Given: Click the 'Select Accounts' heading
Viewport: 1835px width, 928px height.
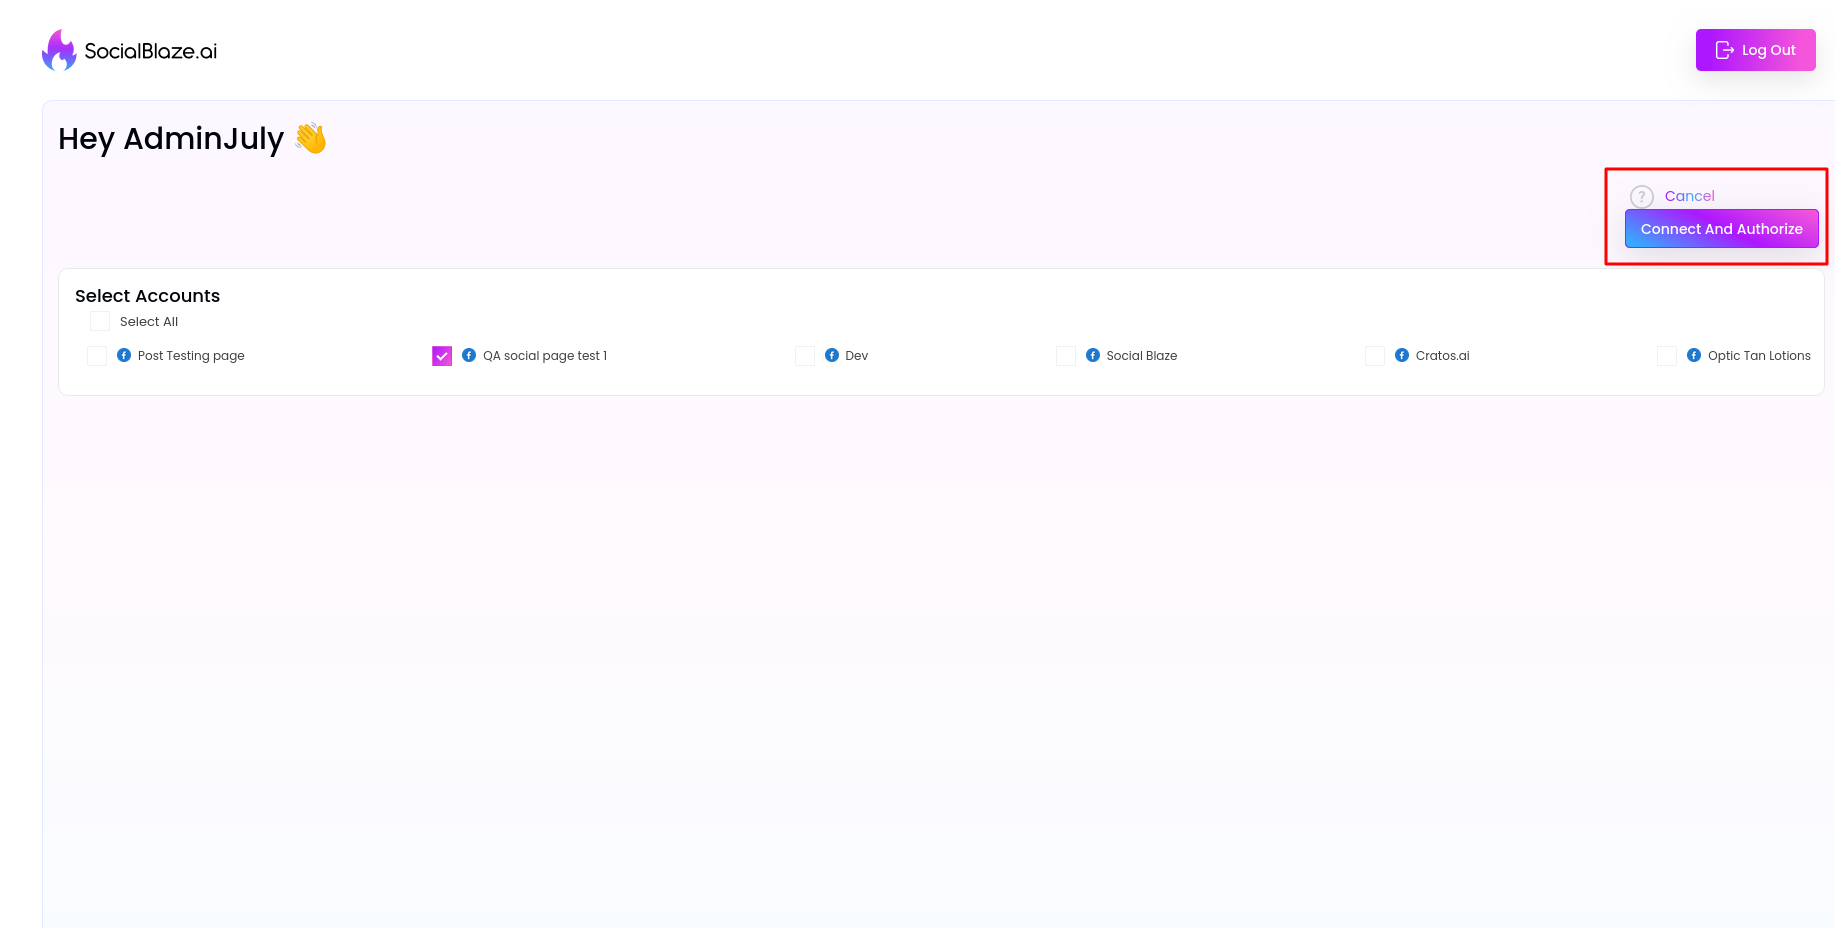Looking at the screenshot, I should pyautogui.click(x=147, y=296).
